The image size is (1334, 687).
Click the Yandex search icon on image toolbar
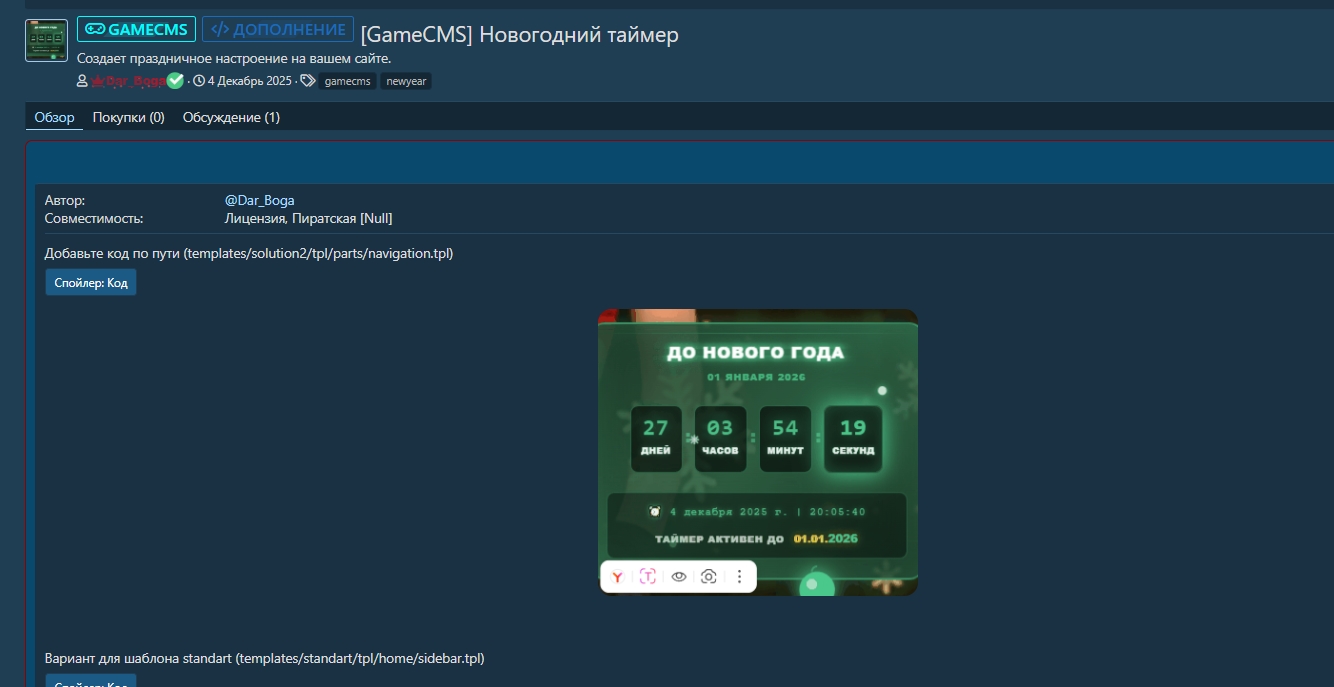(618, 577)
